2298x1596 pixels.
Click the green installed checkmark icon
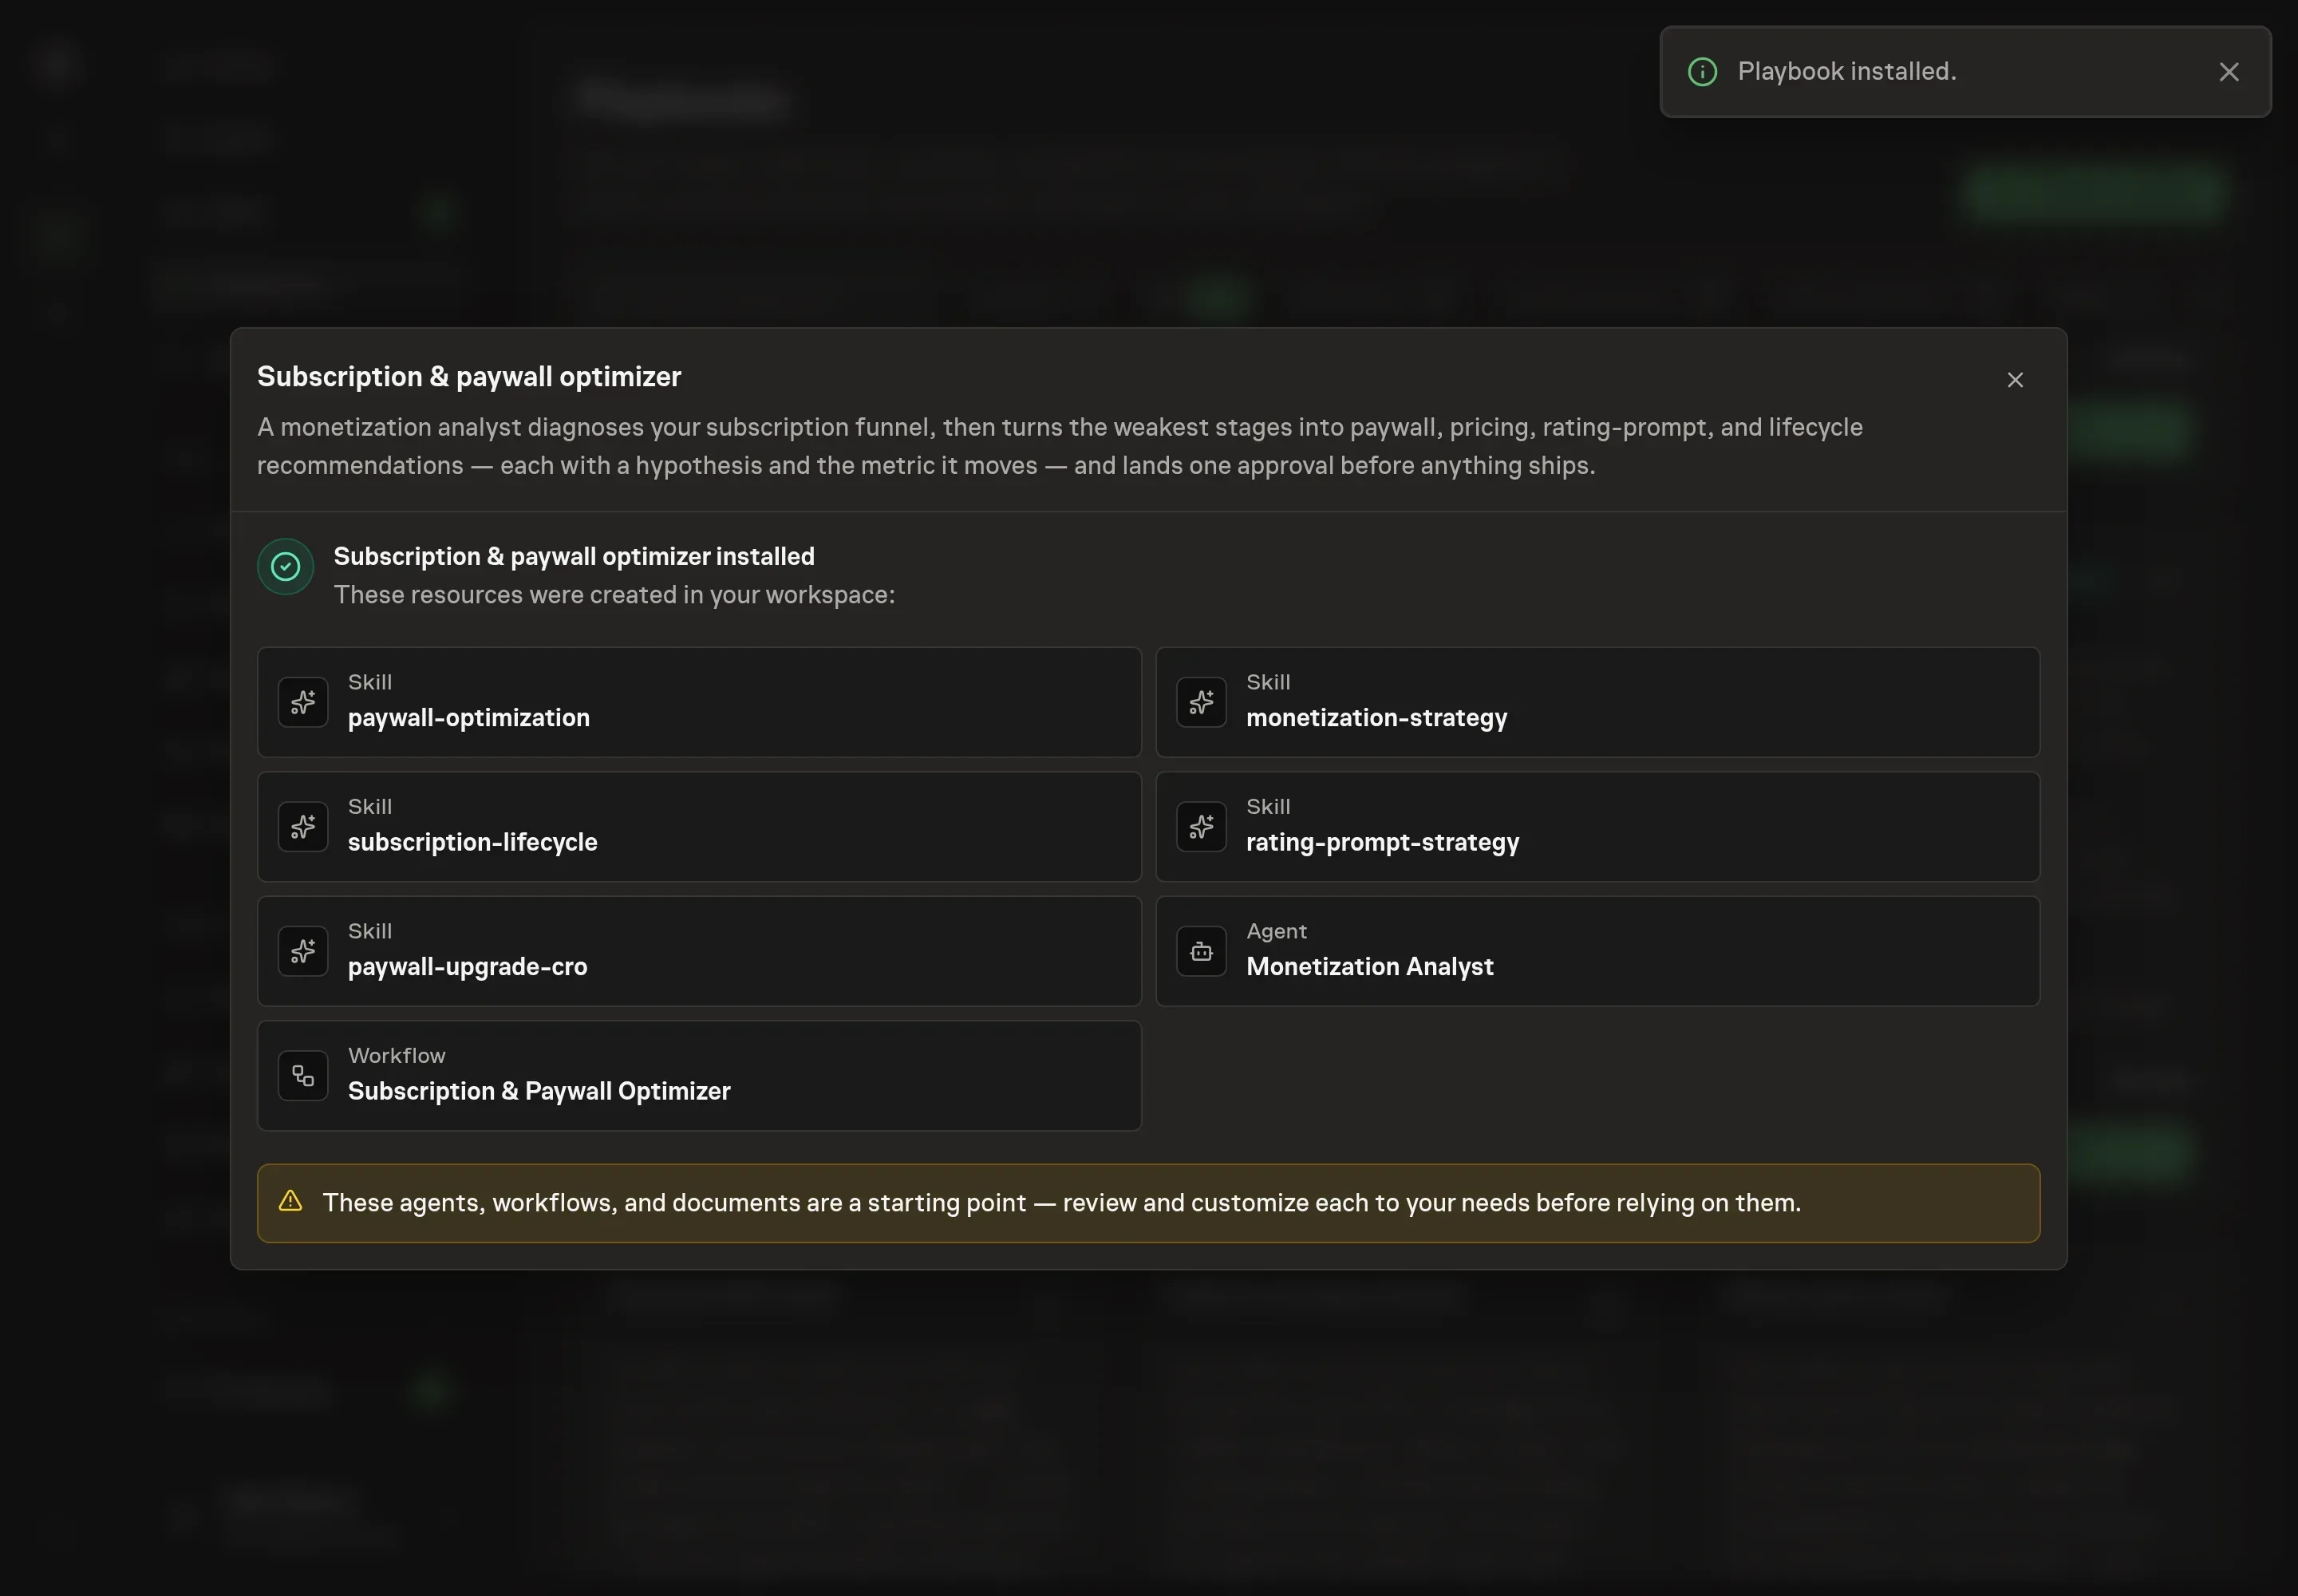click(286, 567)
